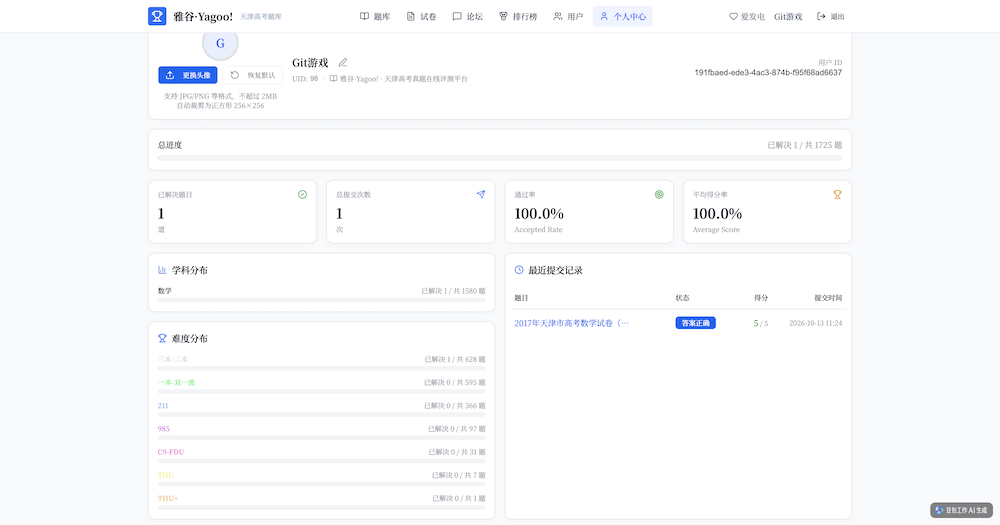Click the medal icon next to 排行榜

click(503, 17)
